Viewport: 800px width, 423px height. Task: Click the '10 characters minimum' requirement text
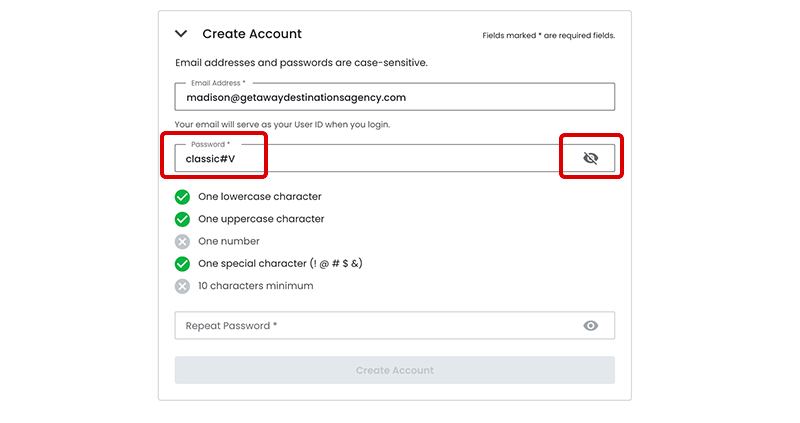[255, 286]
